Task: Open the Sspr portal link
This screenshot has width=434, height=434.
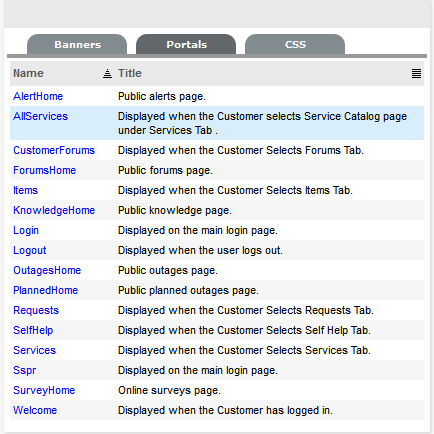Action: [25, 370]
